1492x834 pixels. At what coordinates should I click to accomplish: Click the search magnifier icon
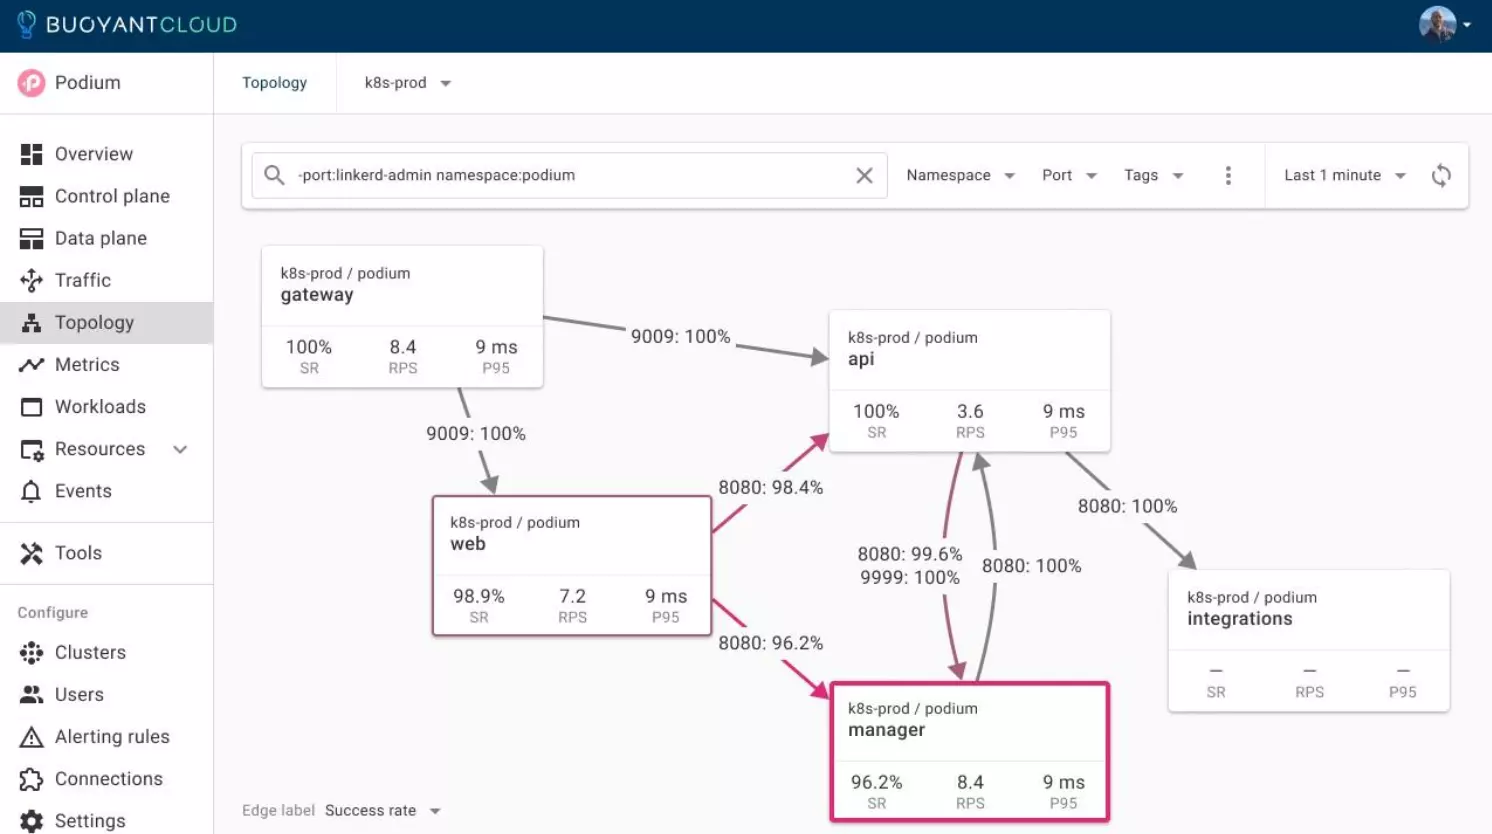pyautogui.click(x=274, y=175)
